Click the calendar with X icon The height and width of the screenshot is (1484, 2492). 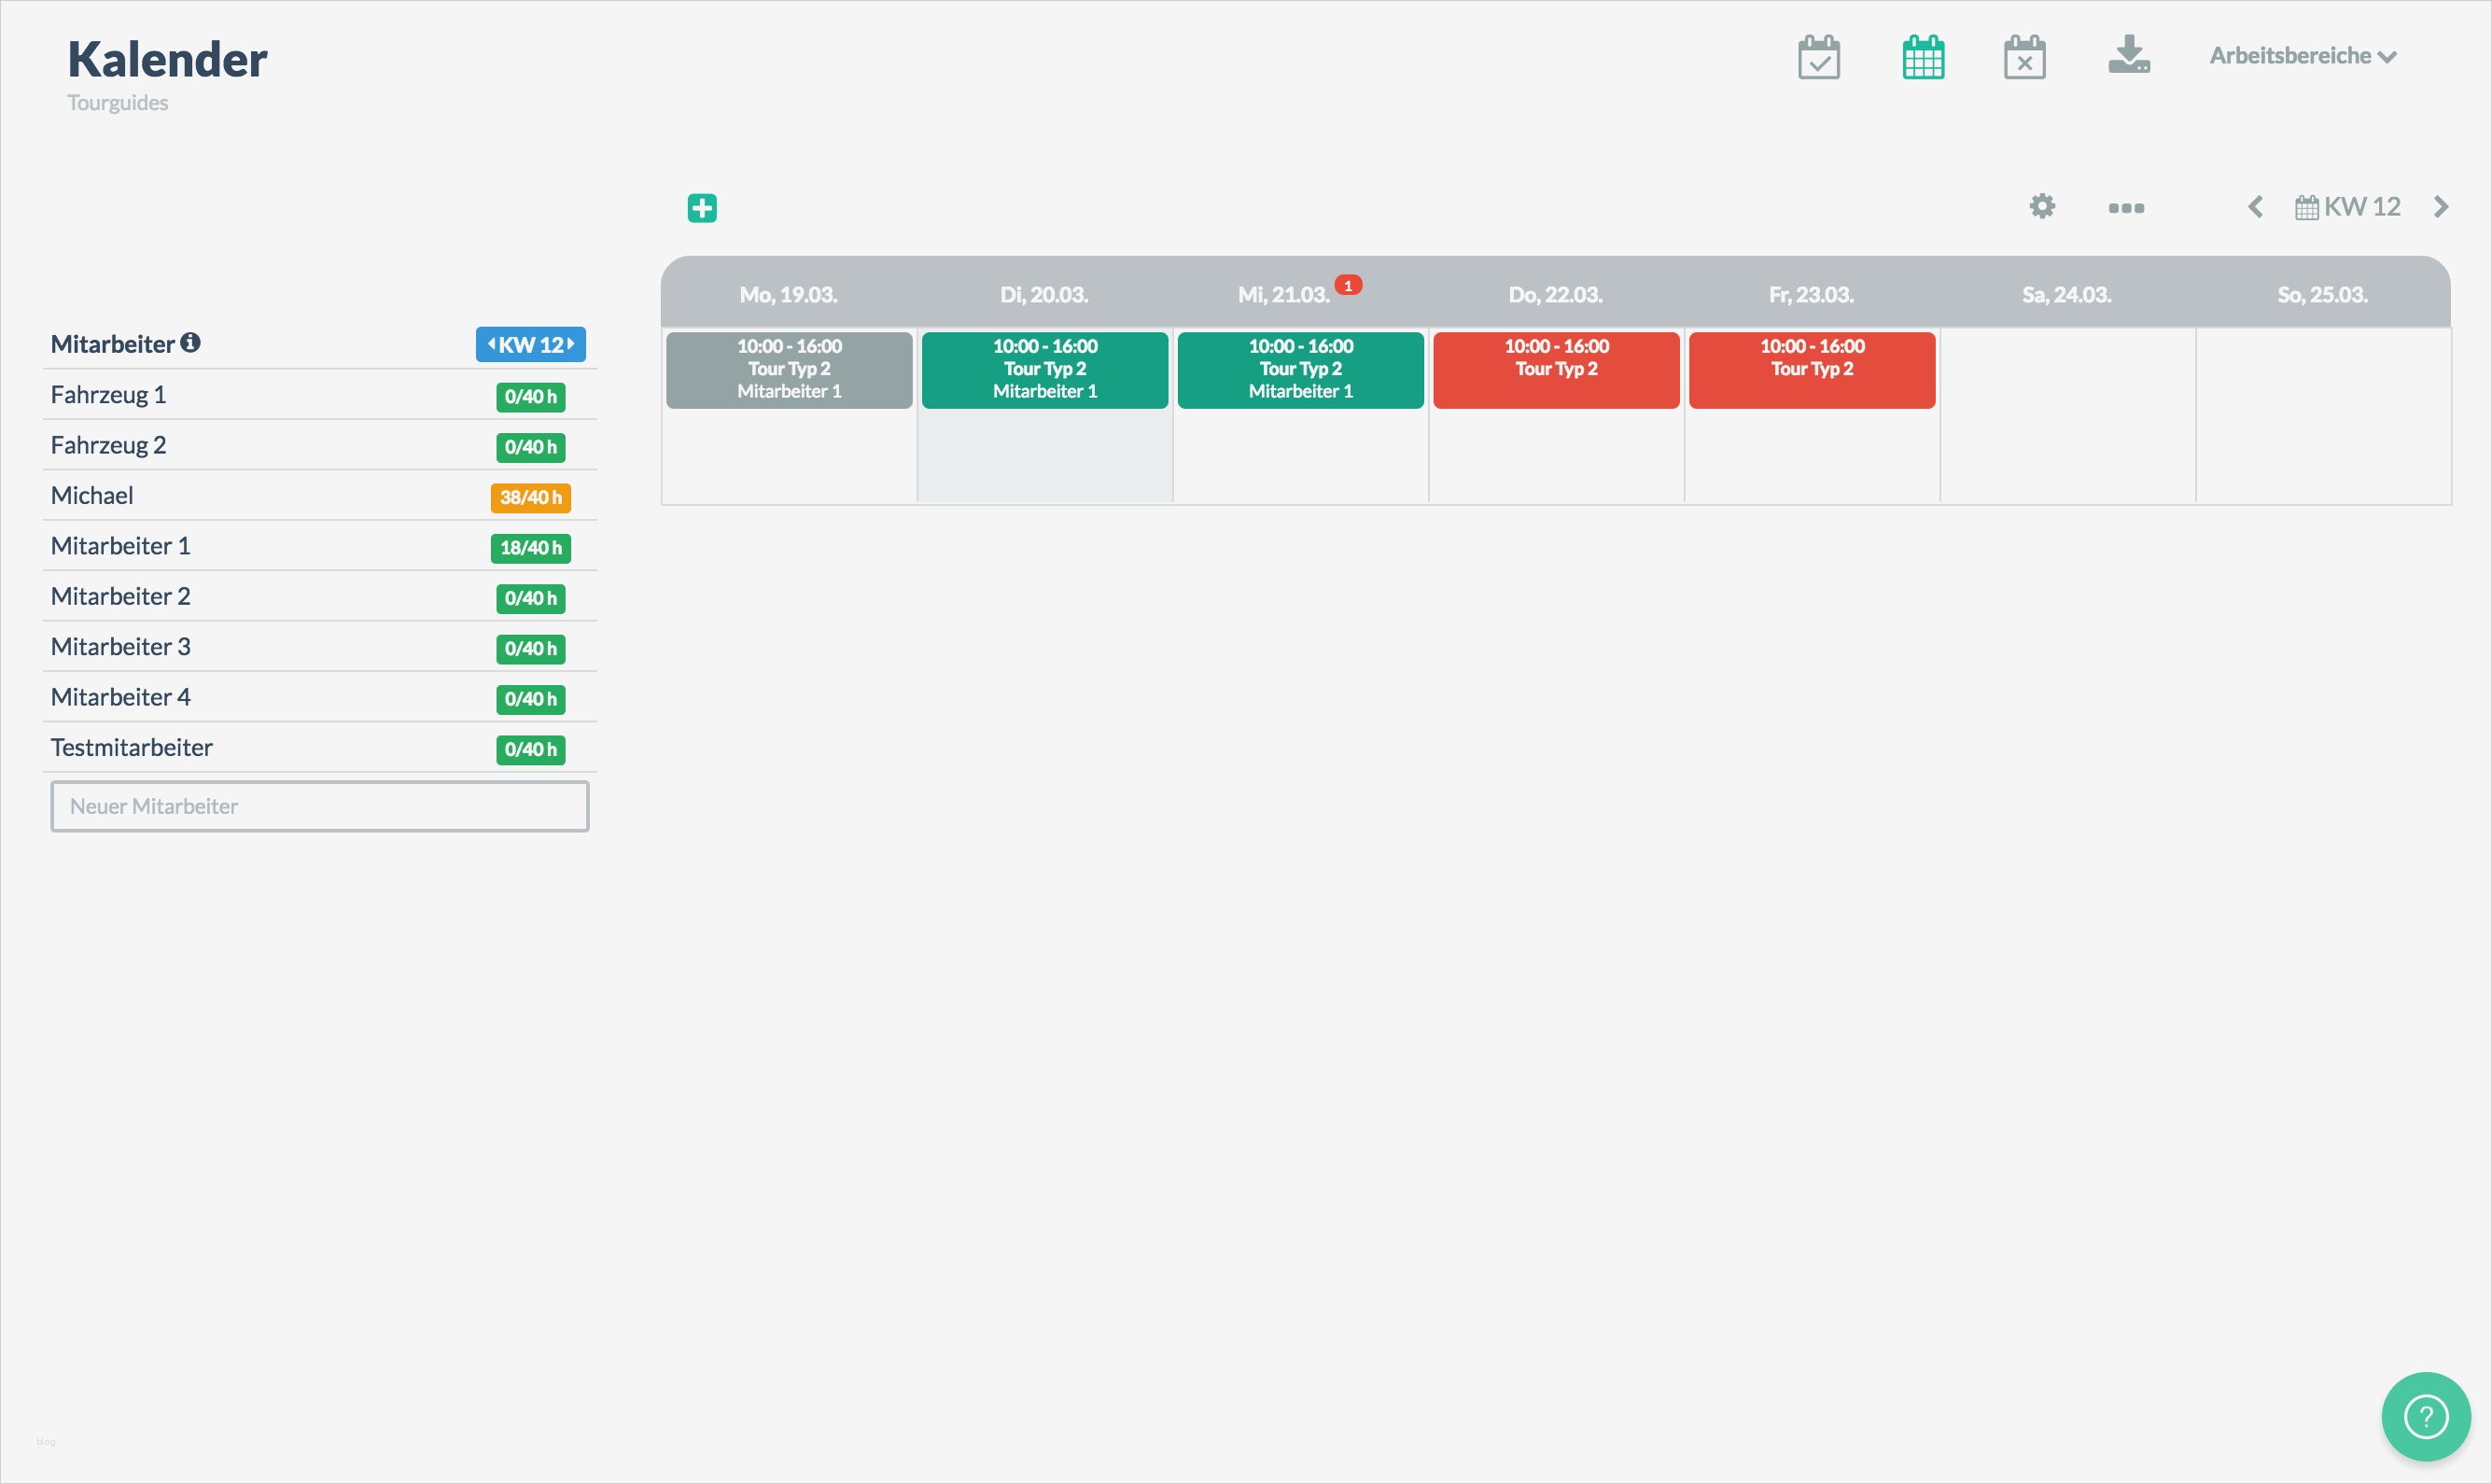click(2024, 57)
